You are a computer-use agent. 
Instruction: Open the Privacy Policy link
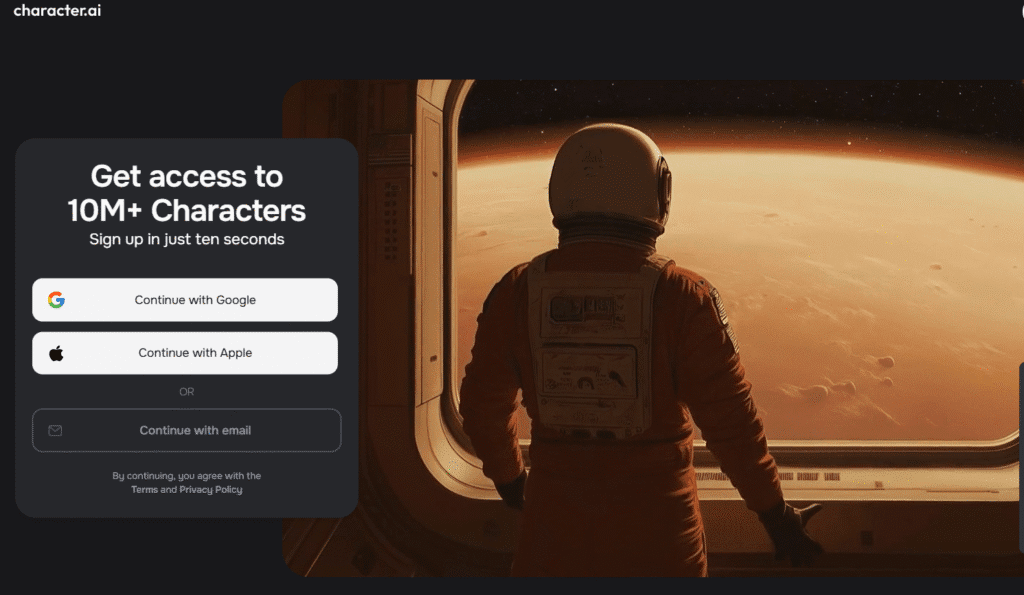click(x=211, y=490)
